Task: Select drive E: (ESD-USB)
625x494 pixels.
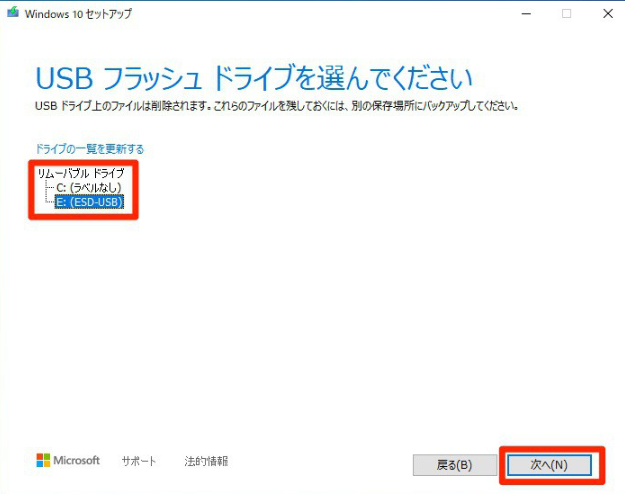Action: click(x=89, y=202)
